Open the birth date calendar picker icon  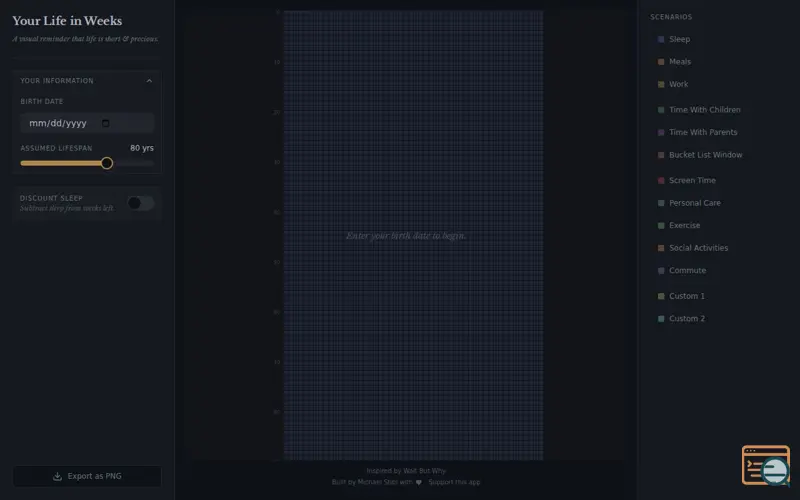[106, 123]
